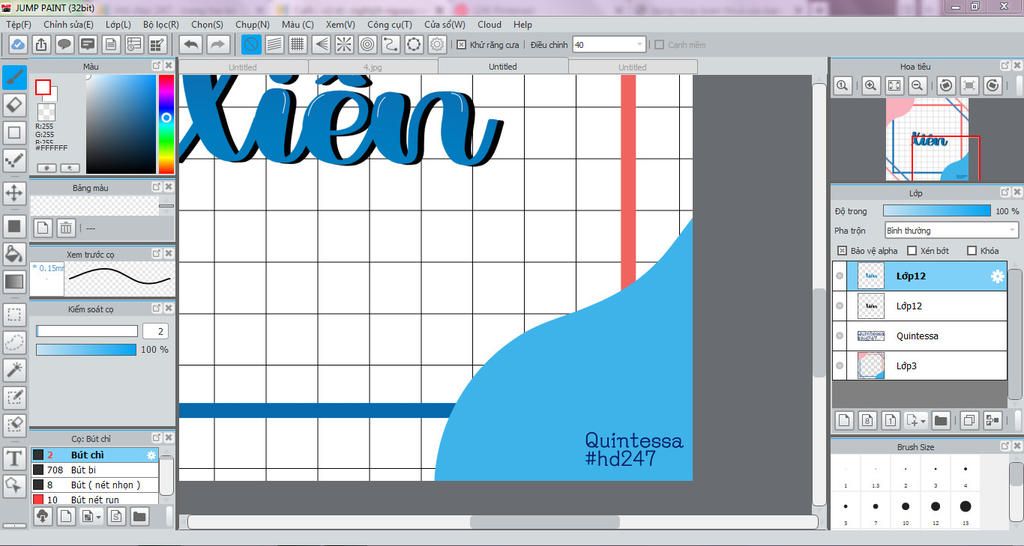The width and height of the screenshot is (1024, 546).
Task: Click the hue spectrum bar
Action: point(167,124)
